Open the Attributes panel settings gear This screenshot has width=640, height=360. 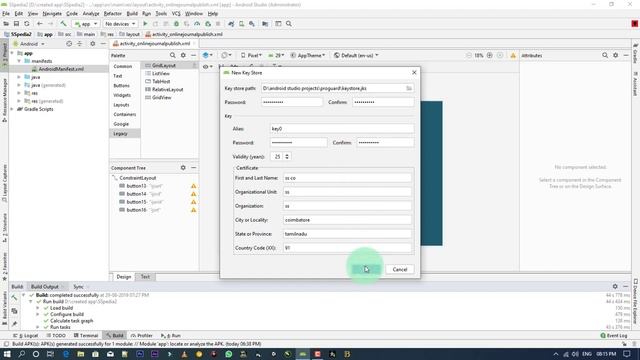pyautogui.click(x=616, y=55)
